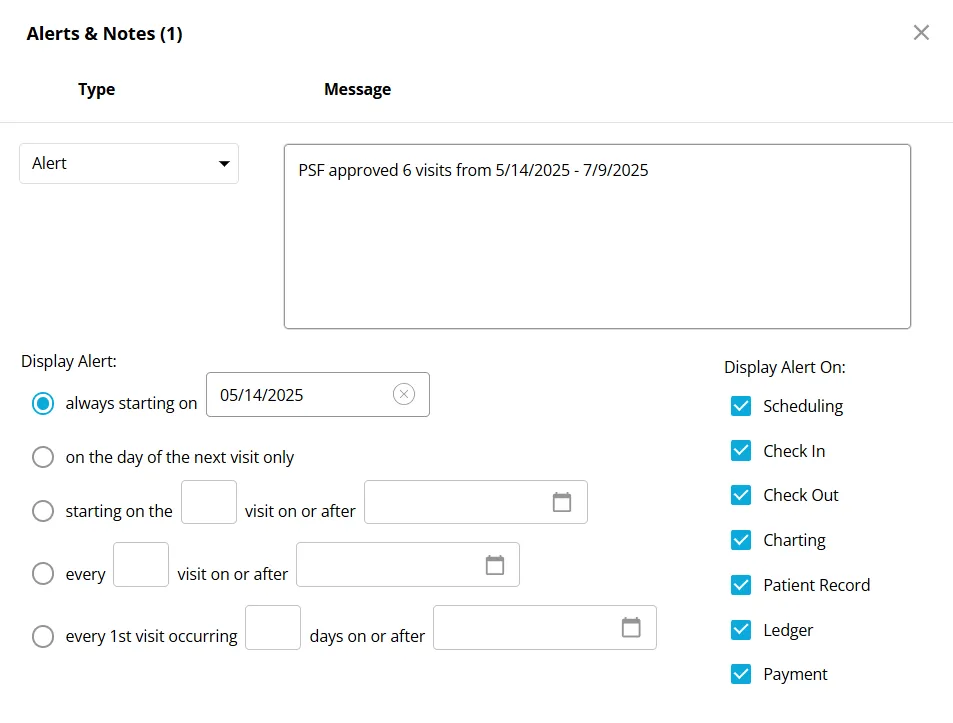This screenshot has height=723, width=953.
Task: Click the 05/14/2025 start date field
Action: click(x=318, y=394)
